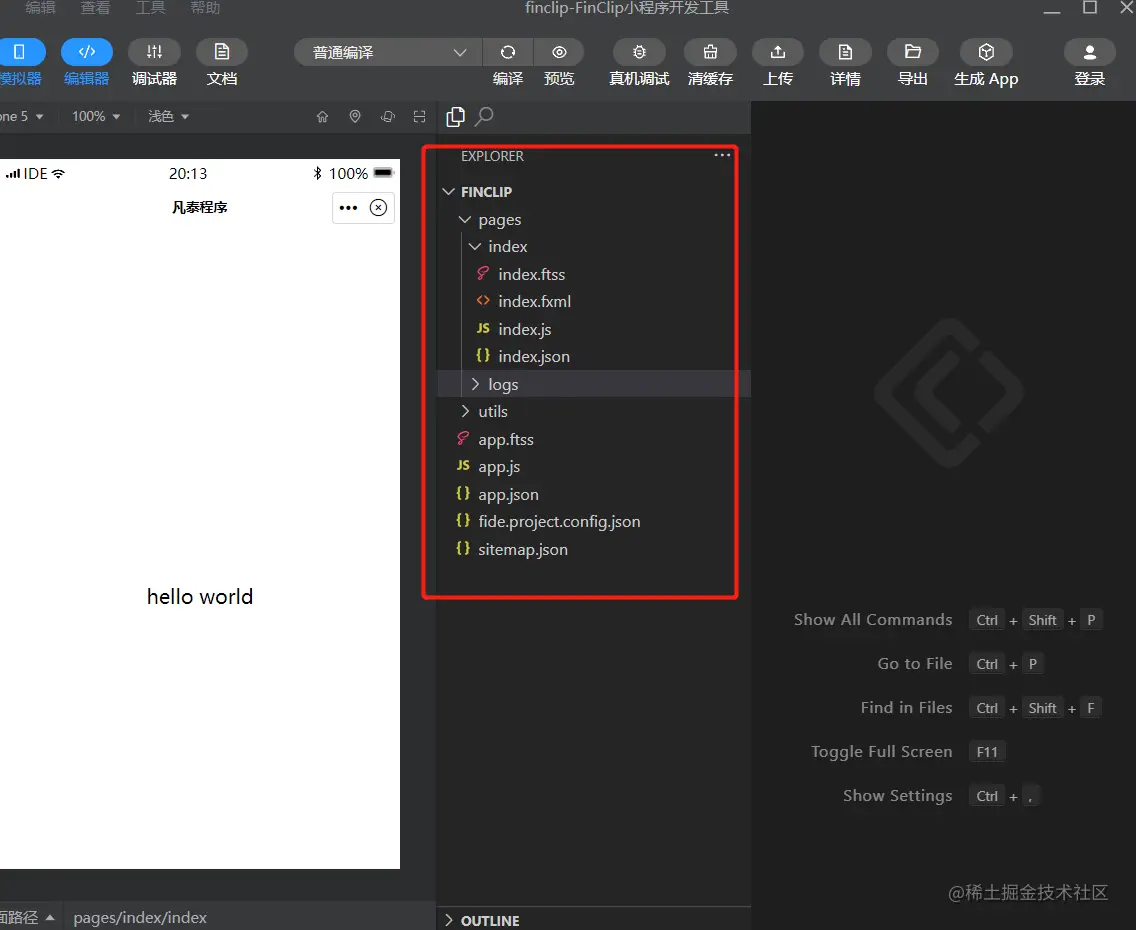This screenshot has width=1136, height=930.
Task: Click the 生成 App cube icon
Action: click(986, 52)
